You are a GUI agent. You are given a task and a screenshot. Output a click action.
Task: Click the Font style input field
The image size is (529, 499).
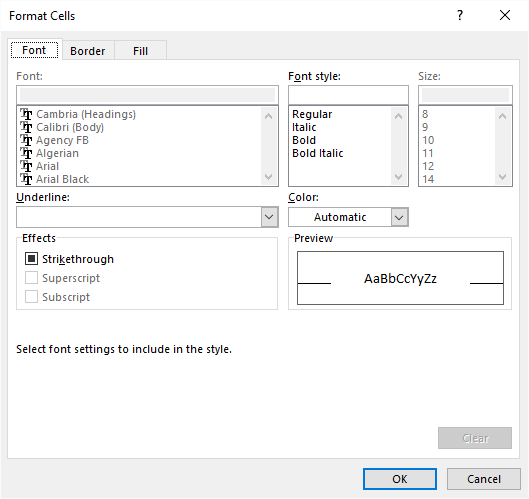(349, 95)
